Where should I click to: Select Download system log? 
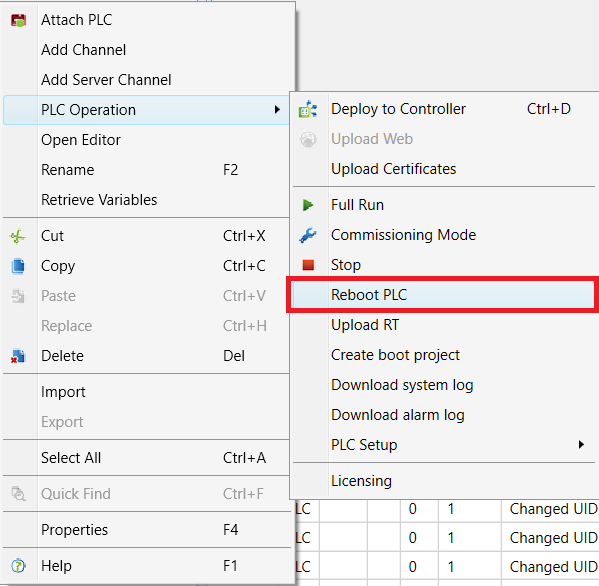click(x=402, y=385)
